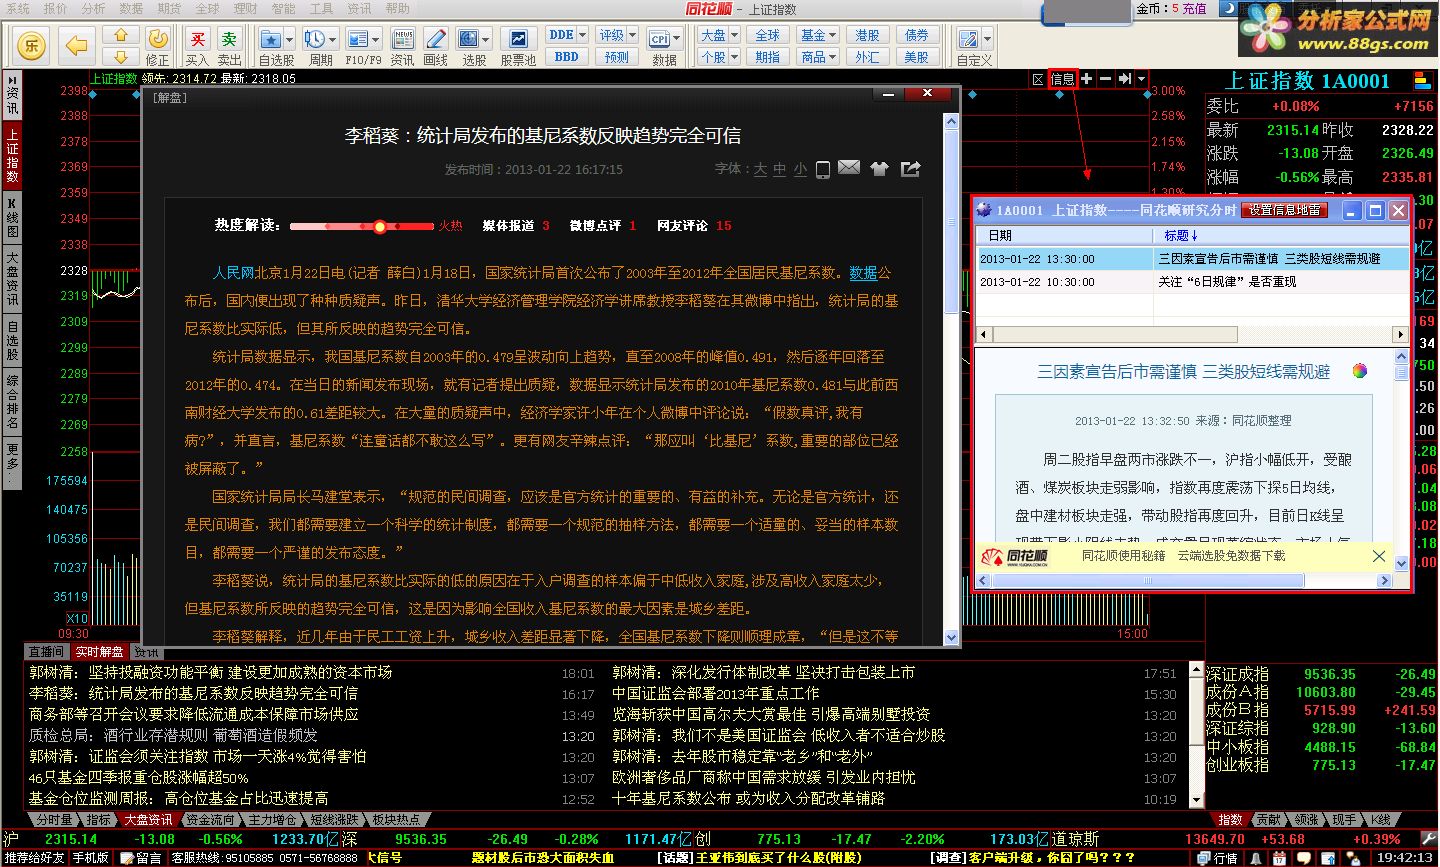Click the 修正 correction icon
Viewport: 1440px width, 867px height.
click(158, 38)
